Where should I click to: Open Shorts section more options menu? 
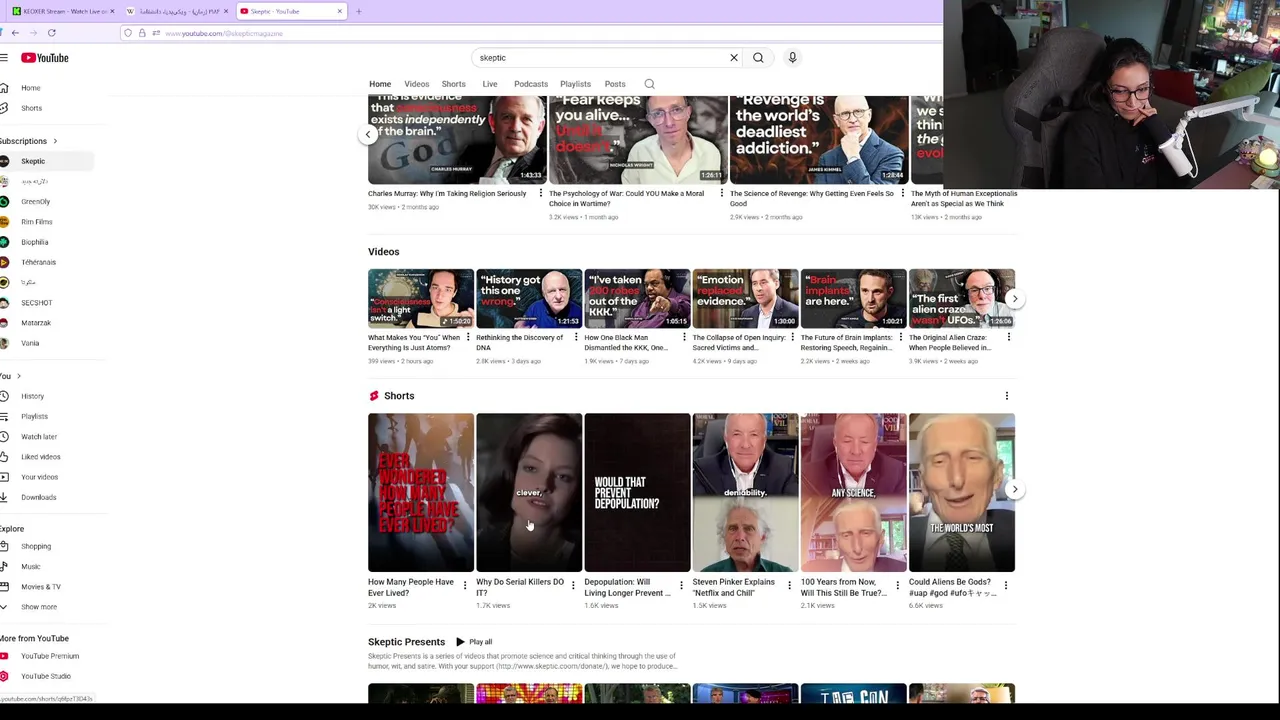click(x=1007, y=396)
